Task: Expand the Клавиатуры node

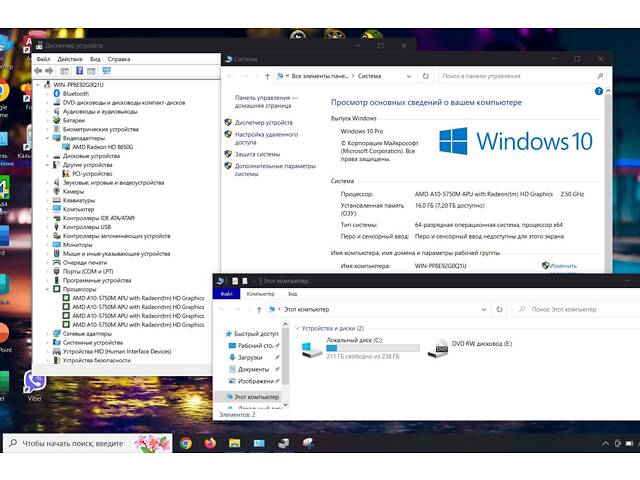Action: point(47,200)
